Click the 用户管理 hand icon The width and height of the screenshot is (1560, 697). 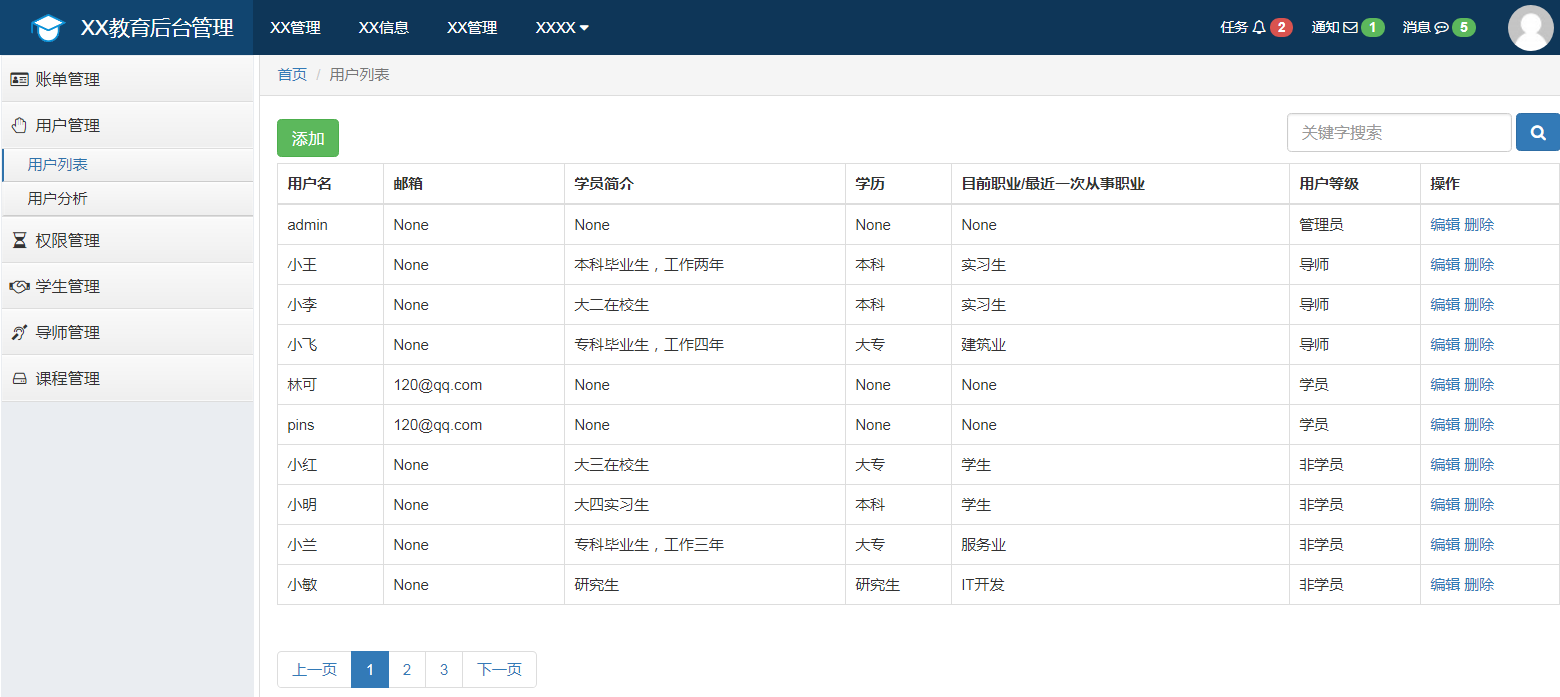click(x=19, y=125)
